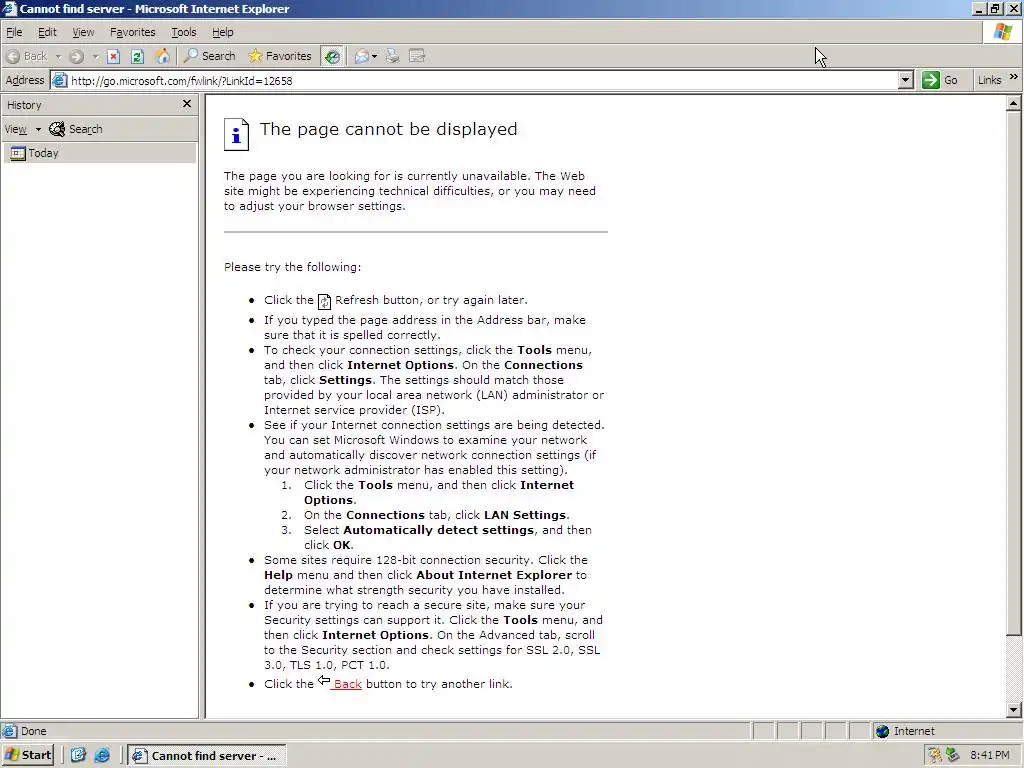This screenshot has height=768, width=1024.
Task: Click Search in the History panel
Action: (x=76, y=129)
